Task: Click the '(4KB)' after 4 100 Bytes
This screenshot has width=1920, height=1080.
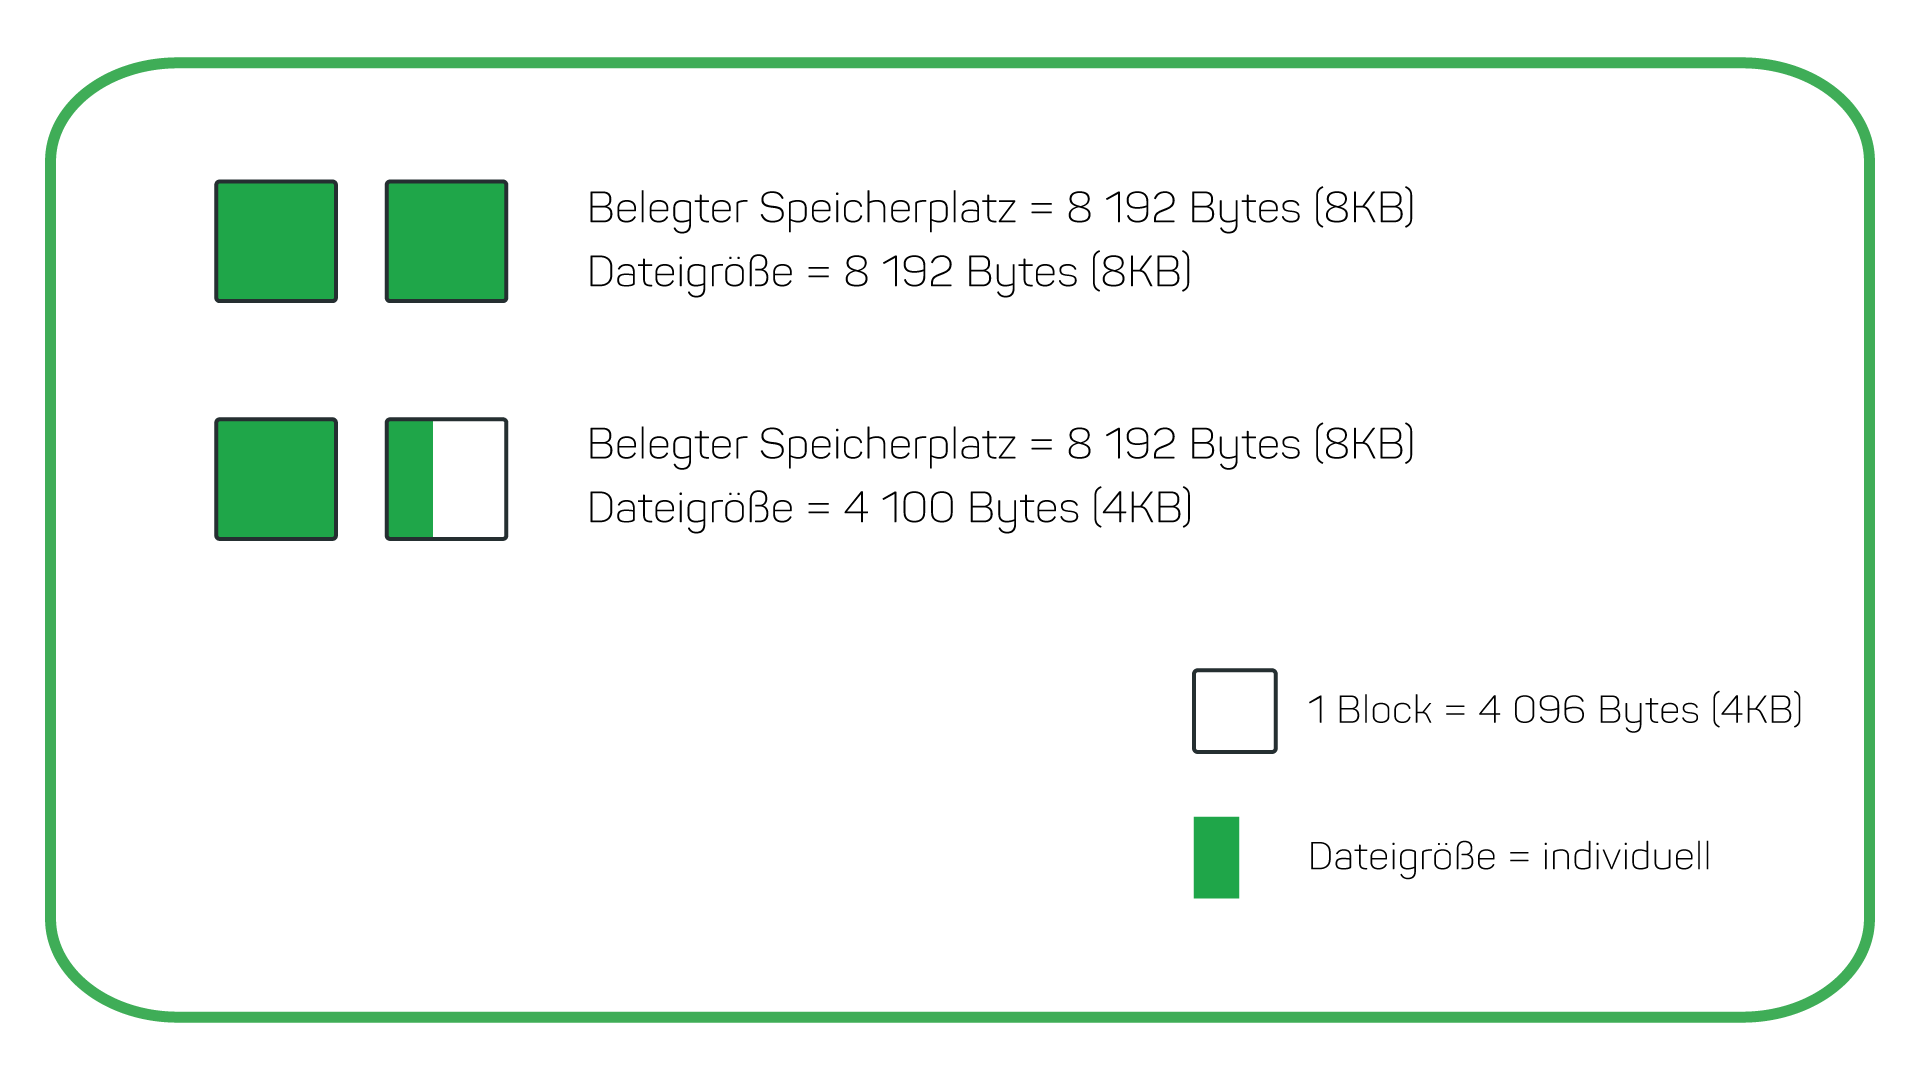Action: pyautogui.click(x=1142, y=508)
